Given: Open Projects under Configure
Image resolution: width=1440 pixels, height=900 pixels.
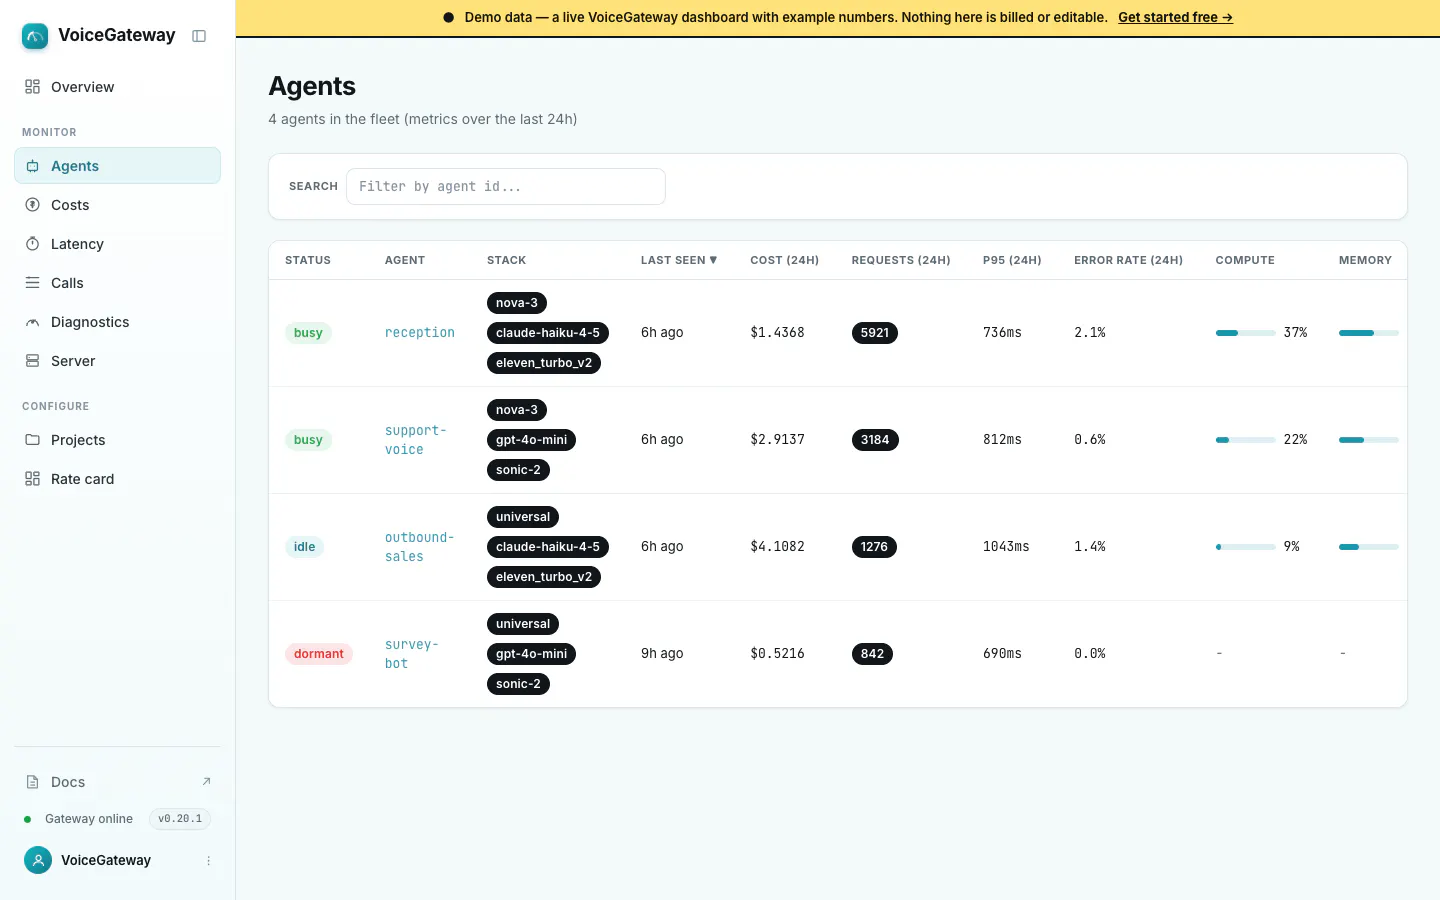Looking at the screenshot, I should (117, 440).
